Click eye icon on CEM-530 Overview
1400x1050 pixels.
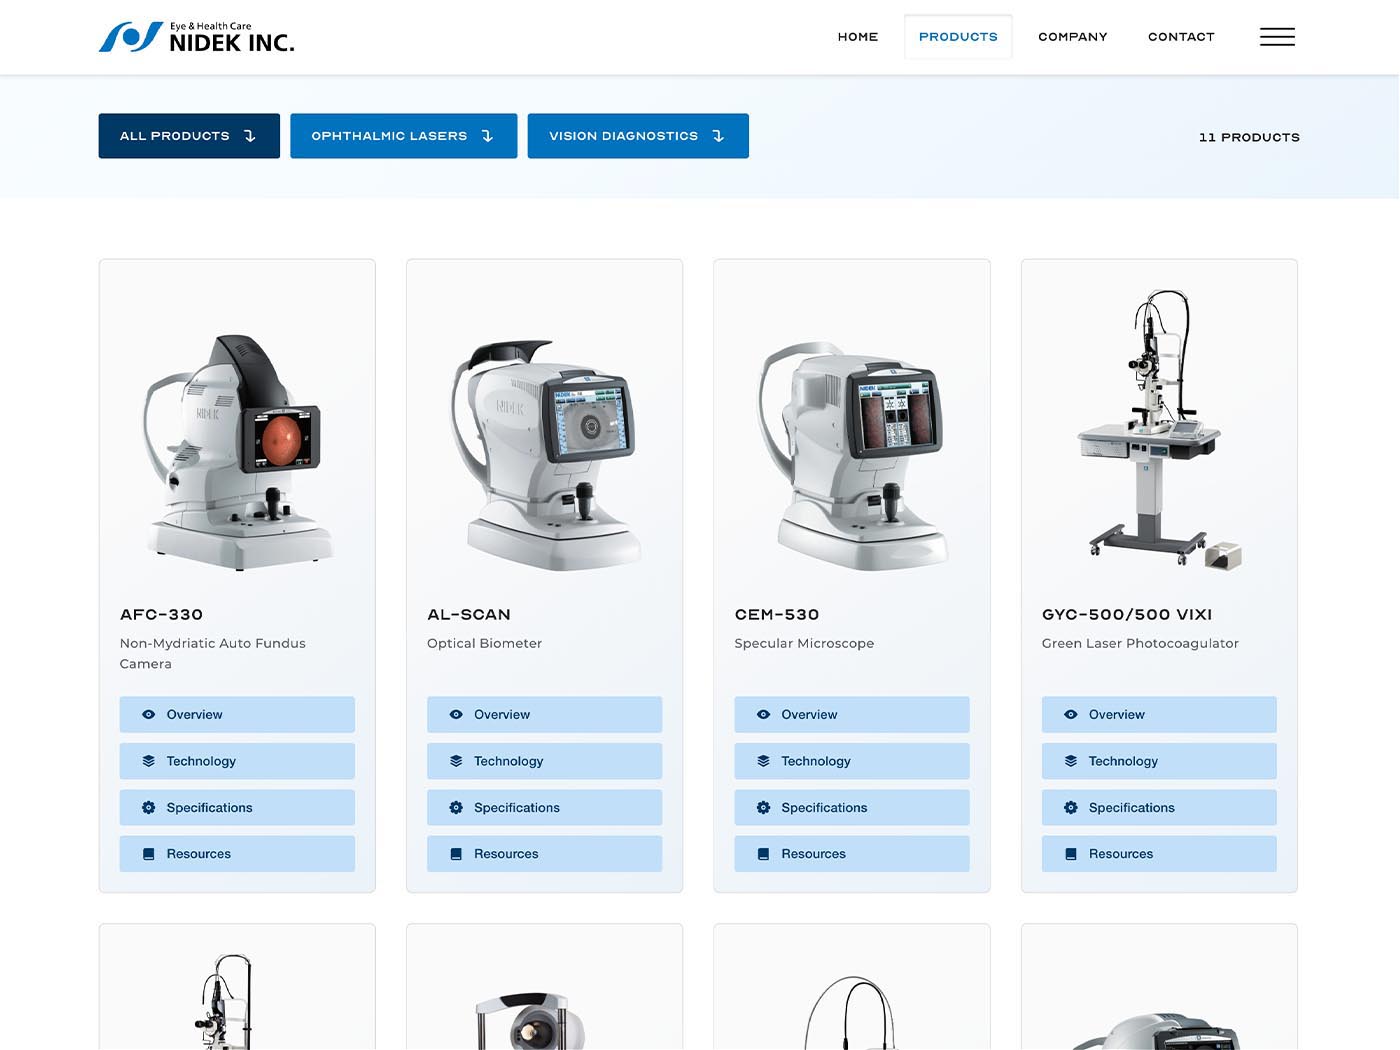click(763, 715)
